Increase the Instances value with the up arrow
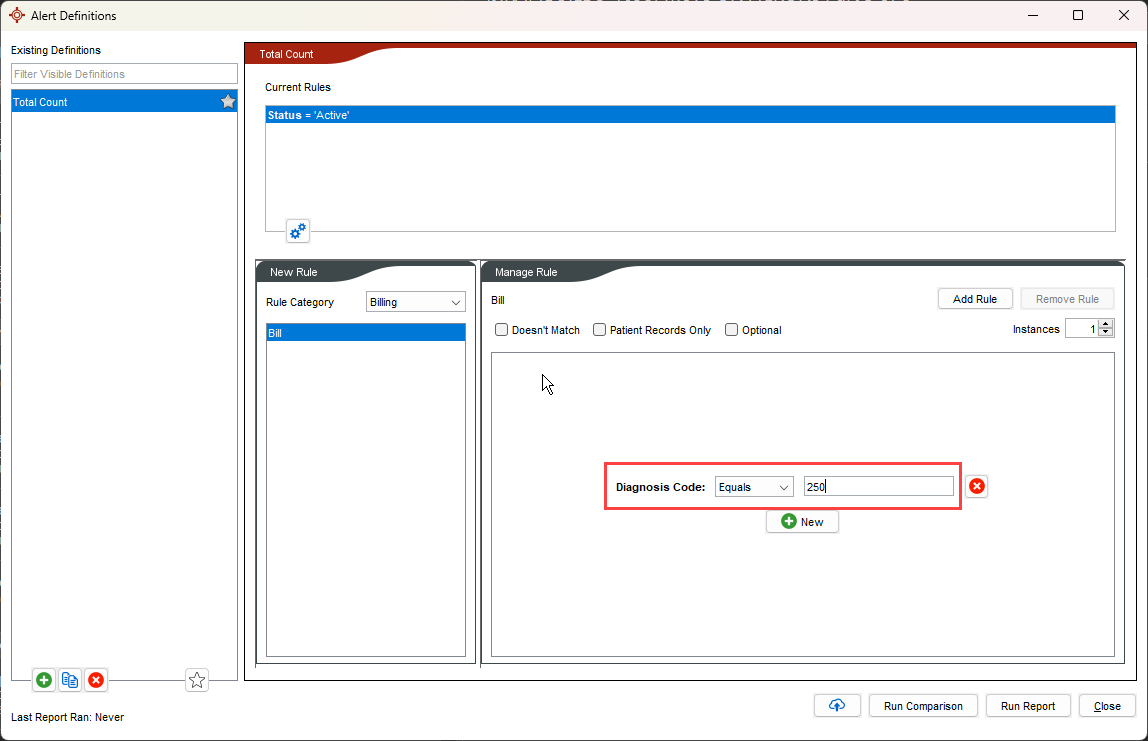Image resolution: width=1148 pixels, height=741 pixels. click(x=1106, y=324)
